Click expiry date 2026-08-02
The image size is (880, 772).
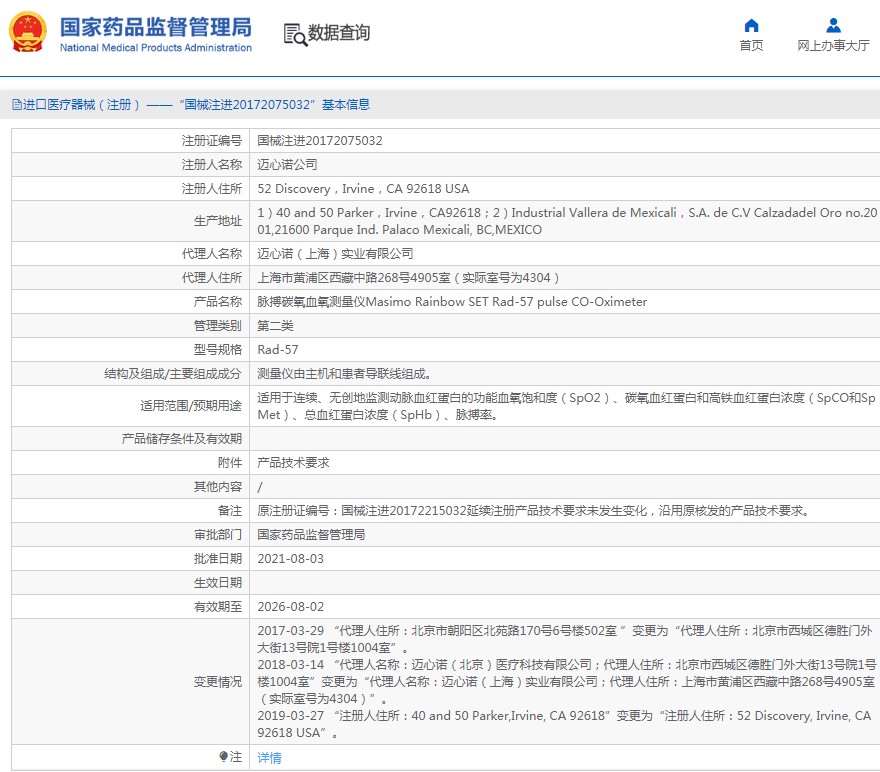pyautogui.click(x=290, y=607)
